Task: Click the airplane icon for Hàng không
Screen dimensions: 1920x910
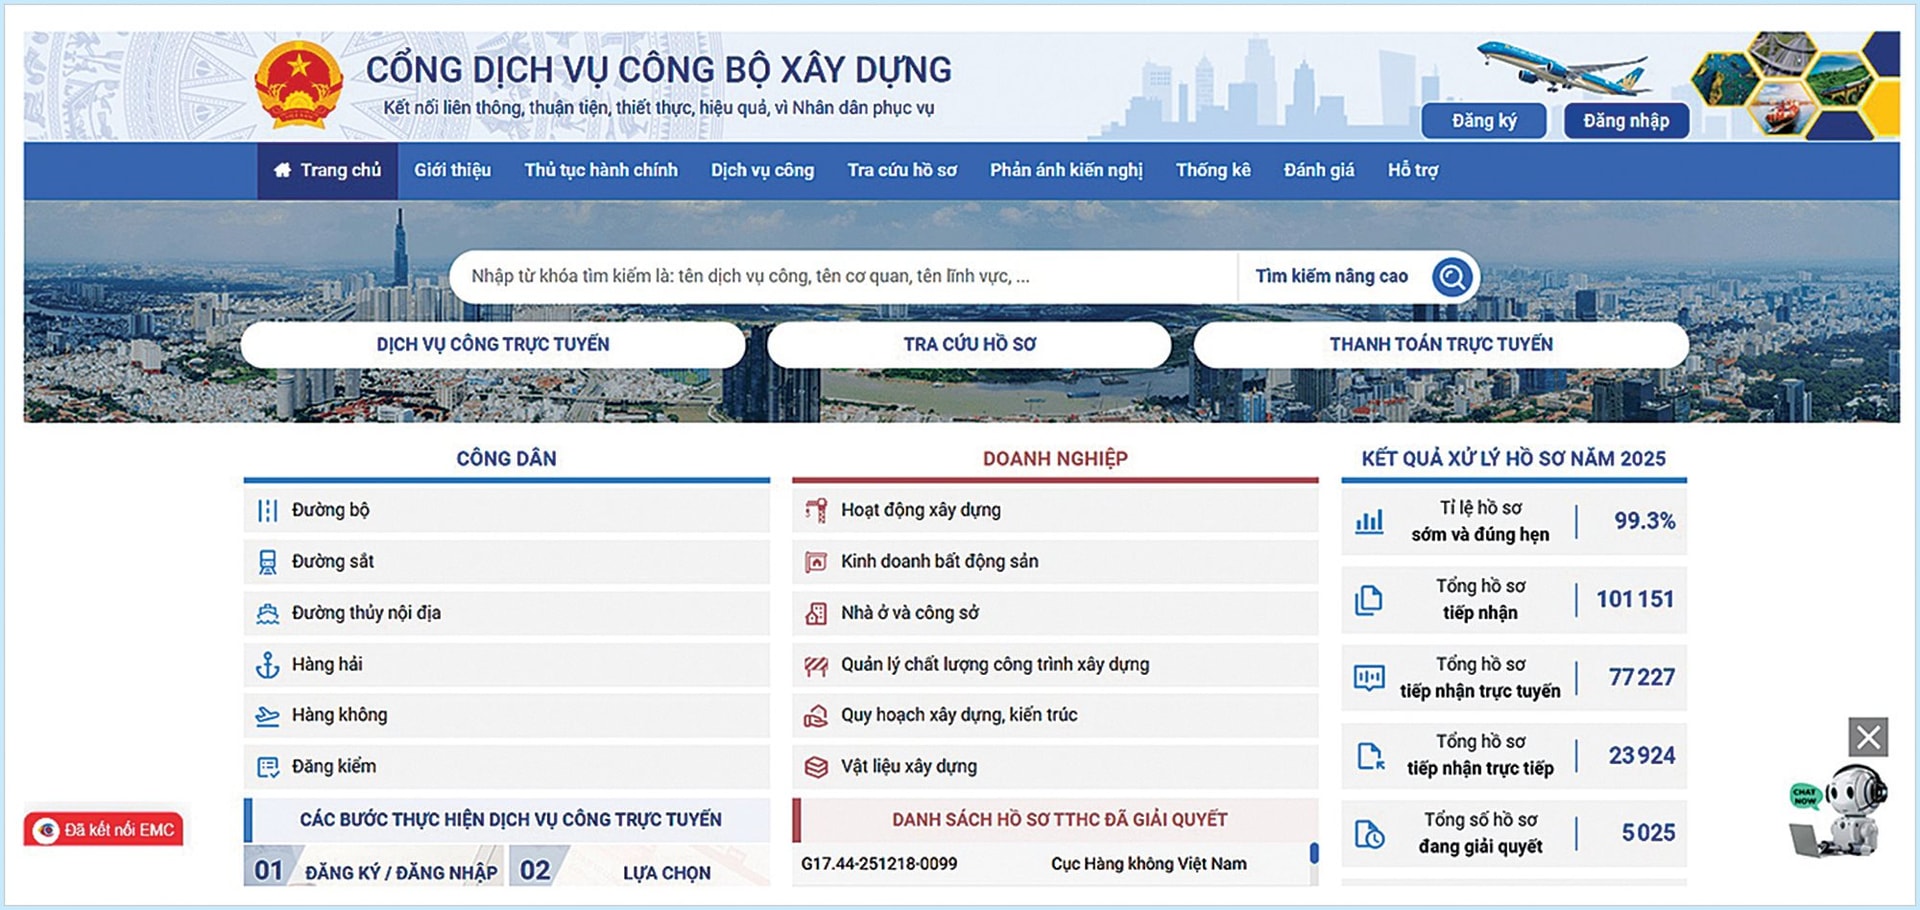Action: click(x=268, y=714)
